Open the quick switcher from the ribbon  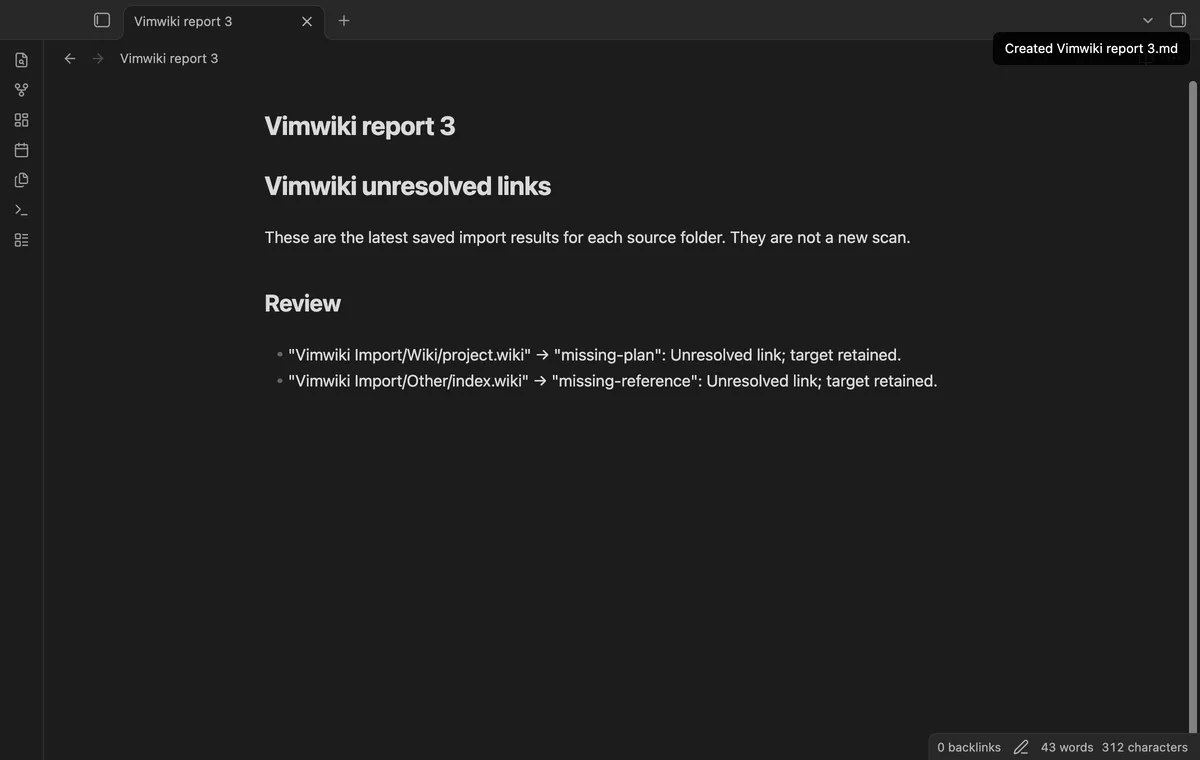coord(22,60)
